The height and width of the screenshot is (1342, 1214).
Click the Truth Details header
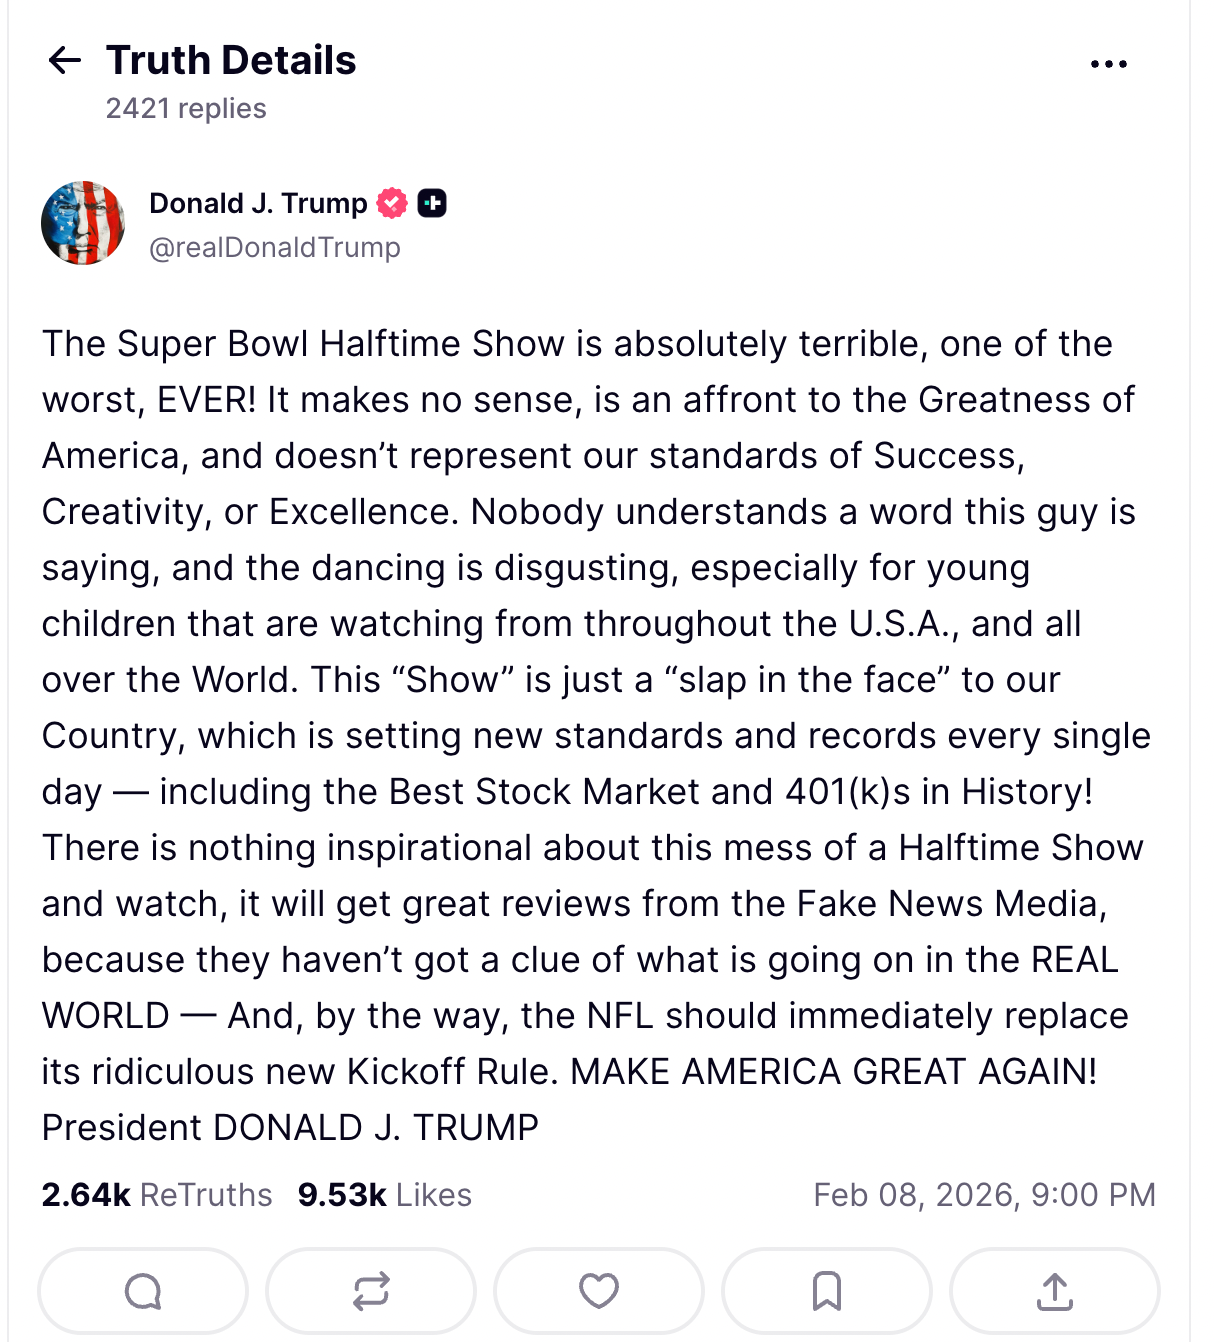(231, 59)
